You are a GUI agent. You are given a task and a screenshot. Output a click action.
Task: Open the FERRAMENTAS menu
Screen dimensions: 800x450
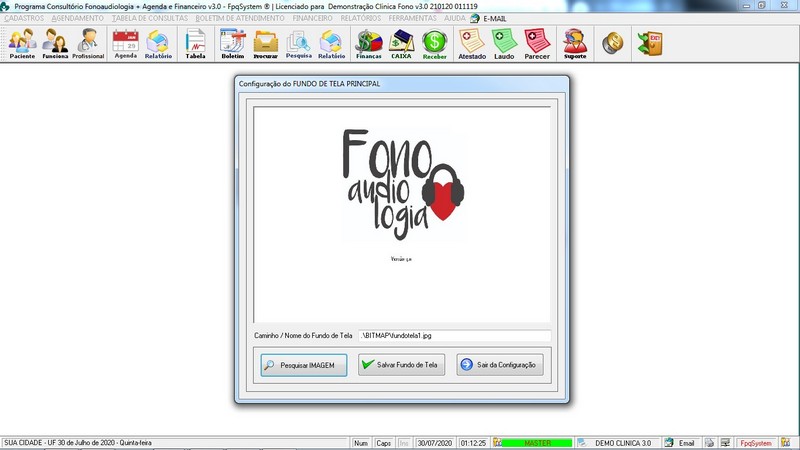pos(412,18)
